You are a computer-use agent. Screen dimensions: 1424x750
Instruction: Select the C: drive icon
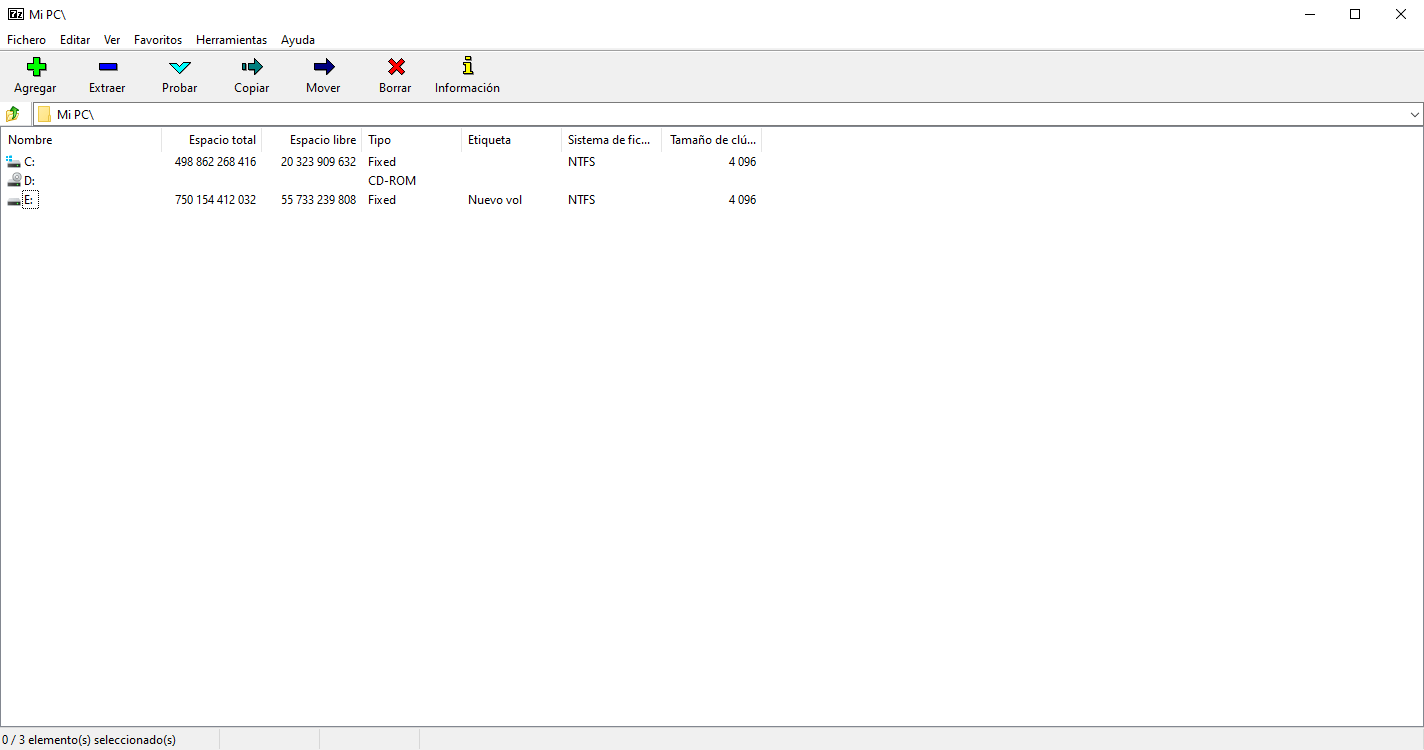click(13, 161)
